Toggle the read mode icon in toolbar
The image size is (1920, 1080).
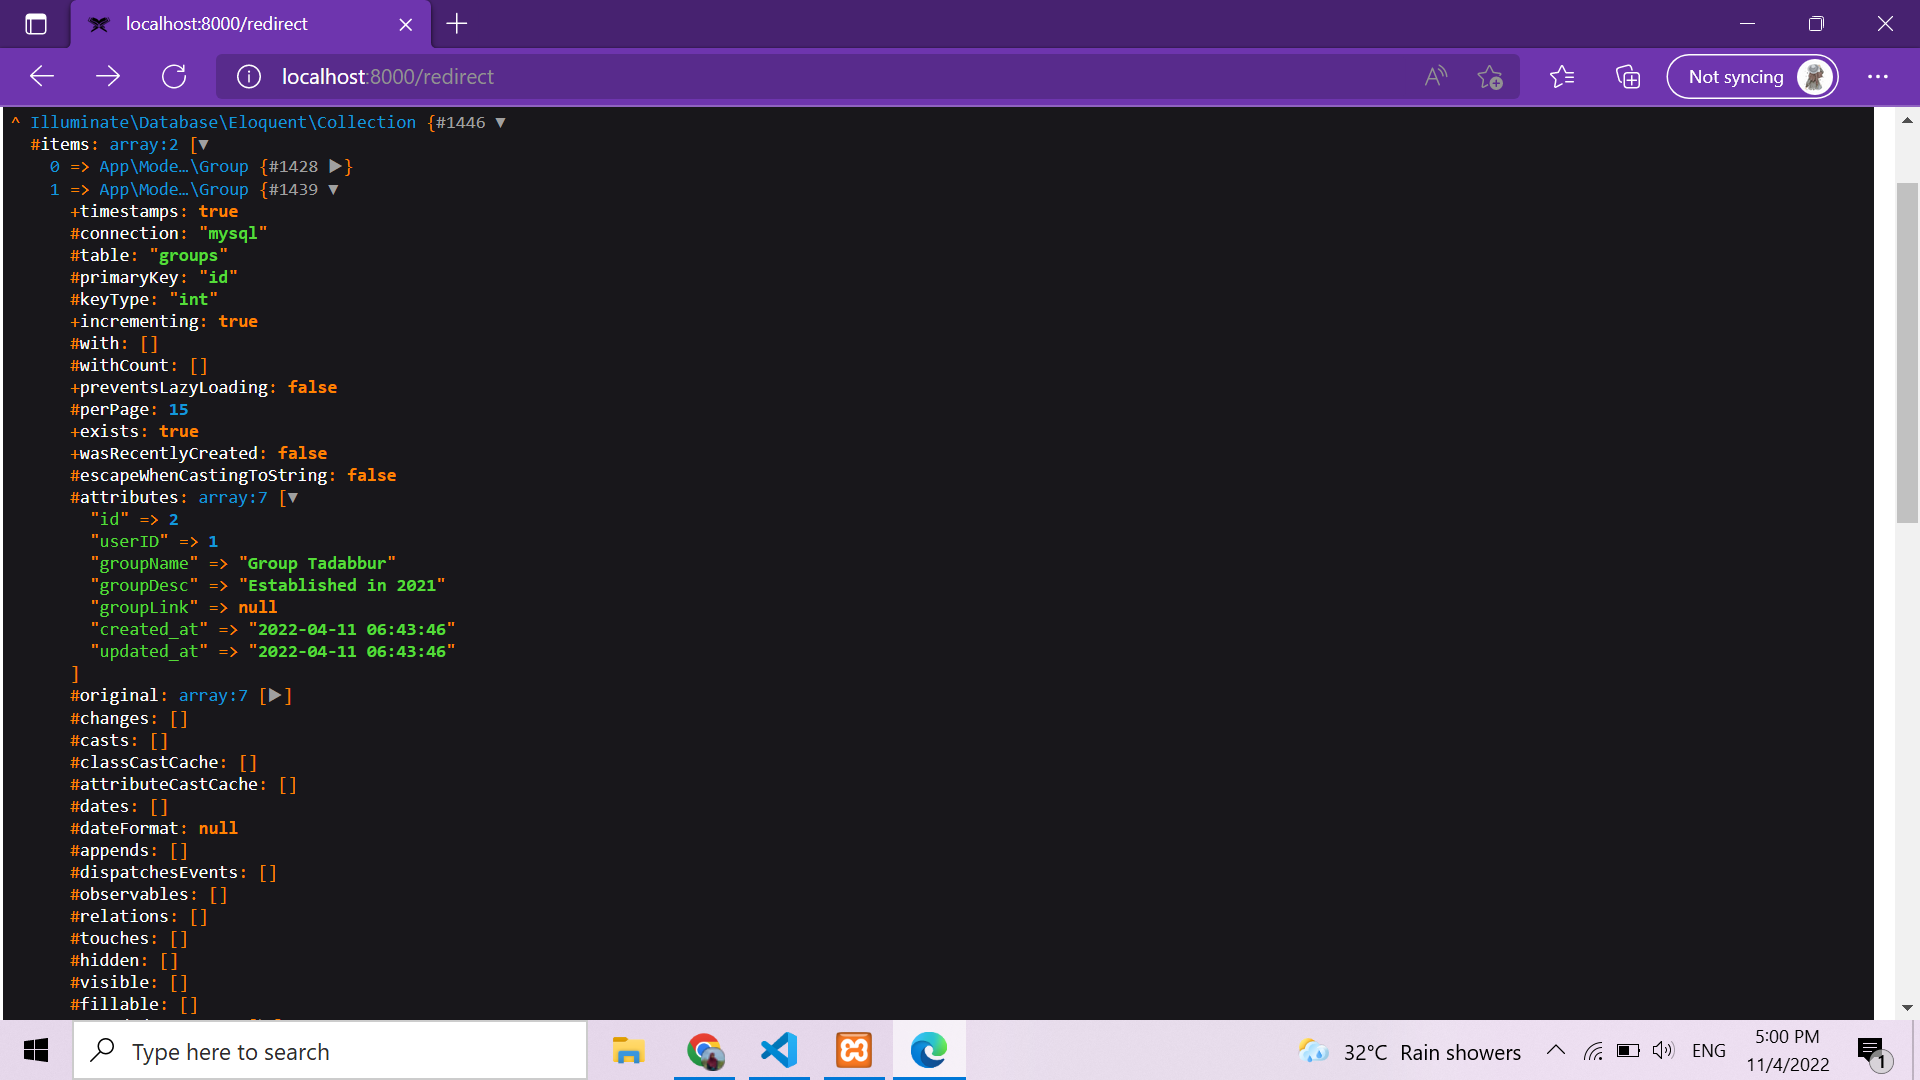tap(1436, 75)
